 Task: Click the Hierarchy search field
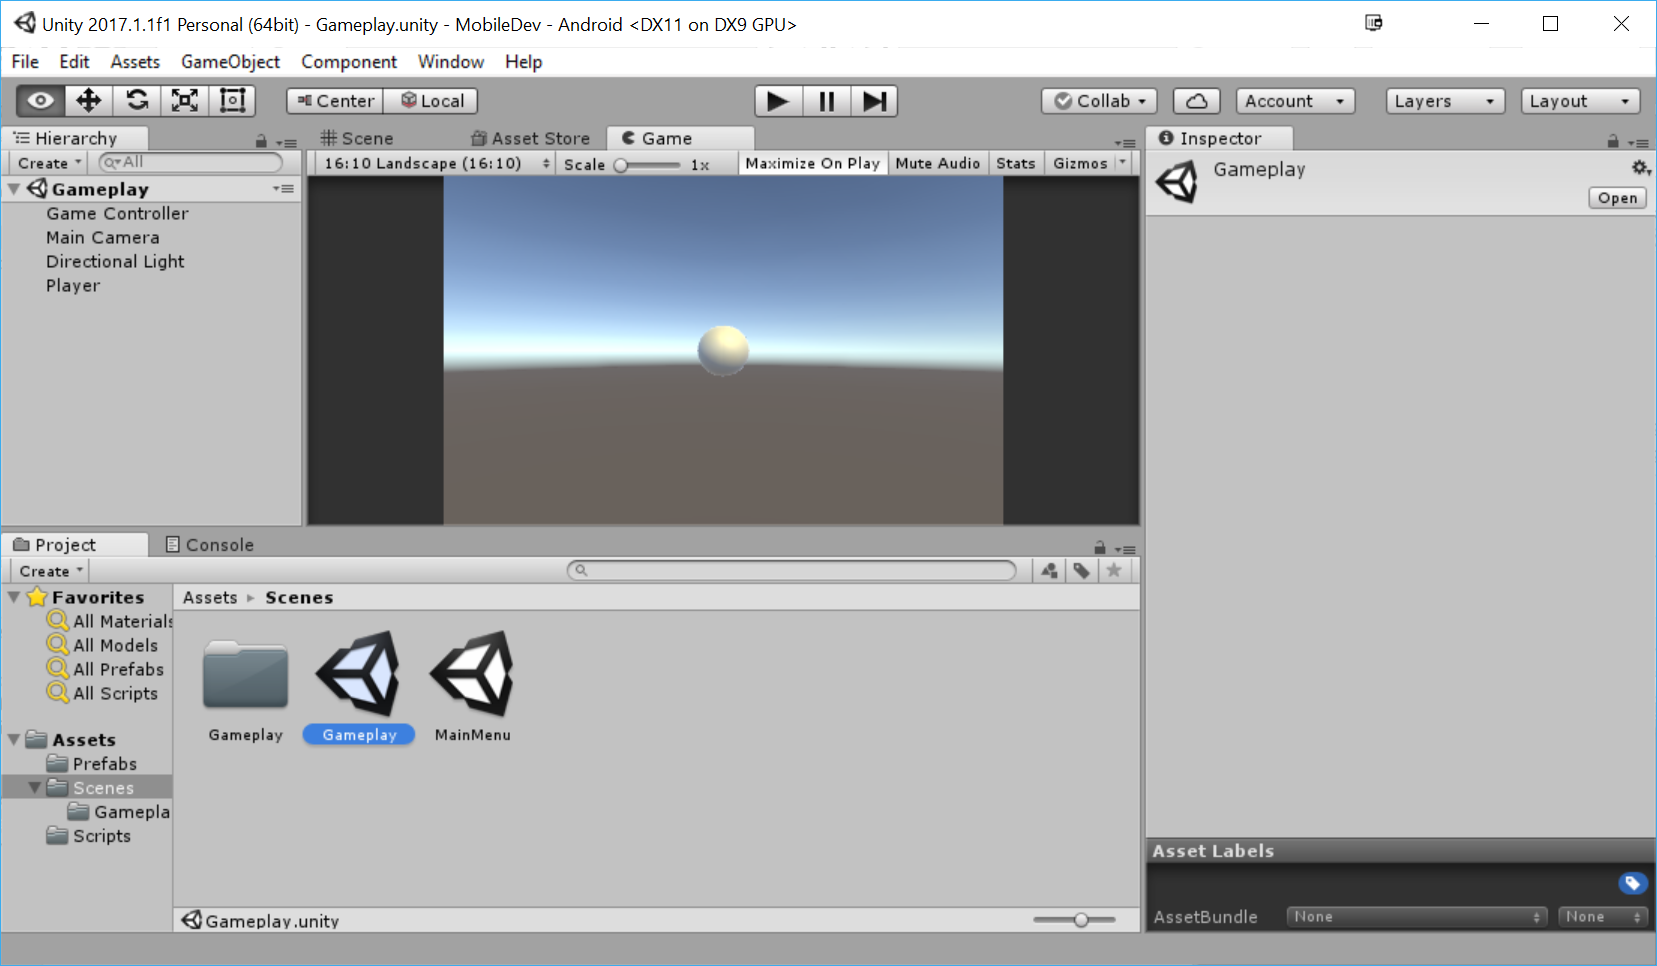(191, 162)
